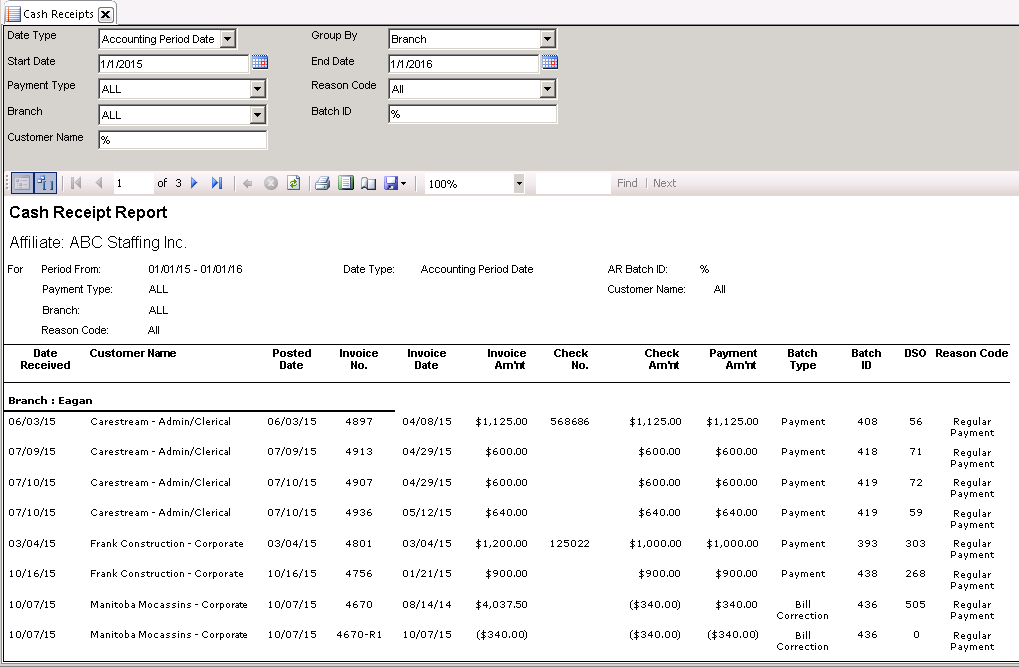This screenshot has height=667, width=1019.
Task: Click the export save disk icon
Action: click(x=391, y=183)
